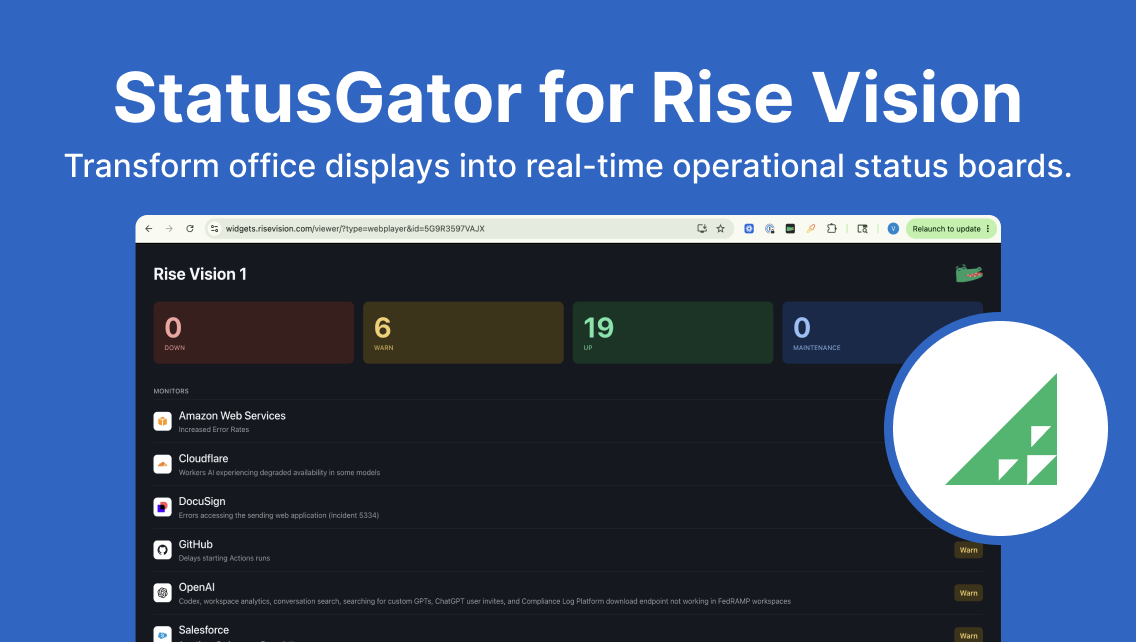Click the browser forward arrow
Screen dimensions: 1136x642
[x=169, y=228]
